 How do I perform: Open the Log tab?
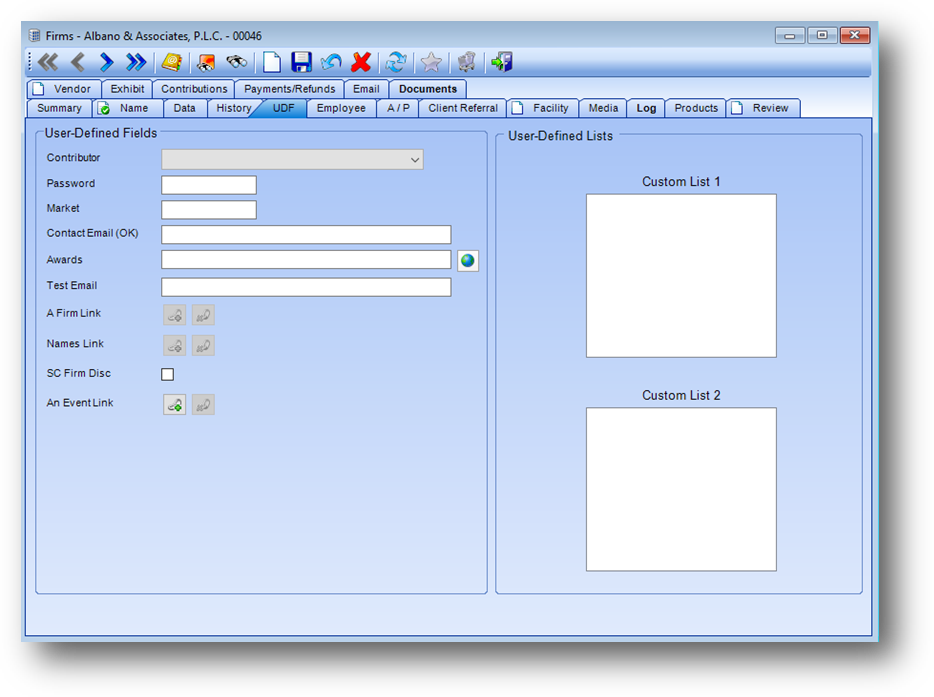pos(646,108)
